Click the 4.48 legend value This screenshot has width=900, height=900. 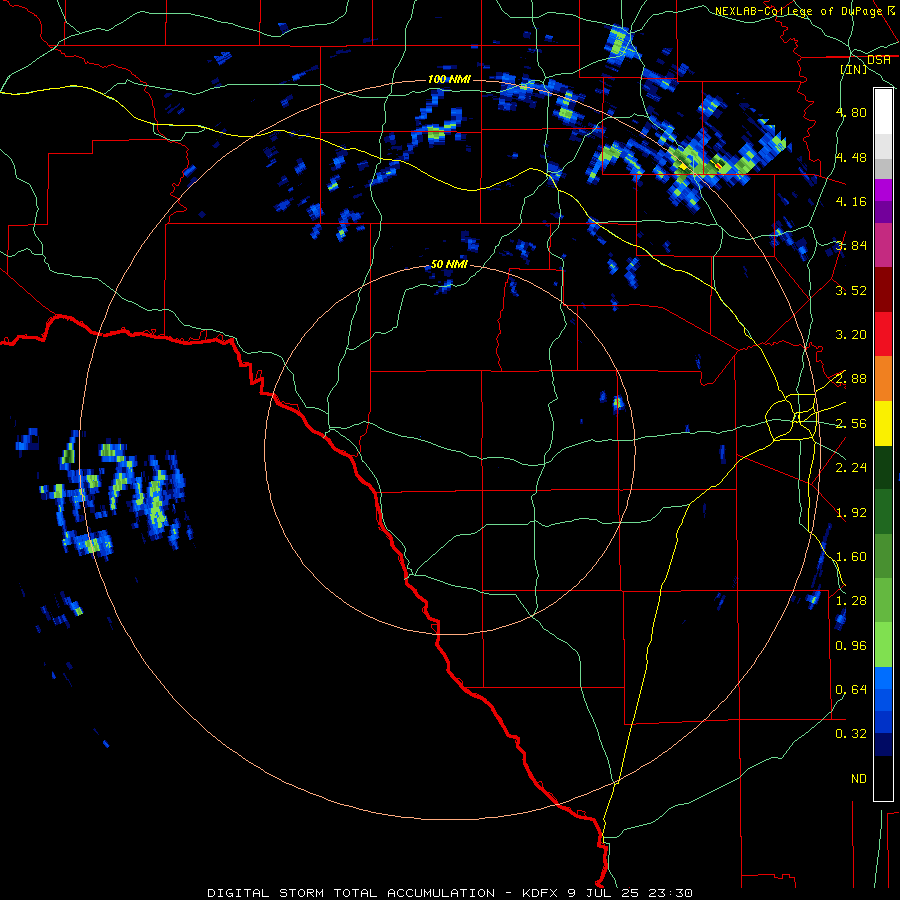coord(851,157)
